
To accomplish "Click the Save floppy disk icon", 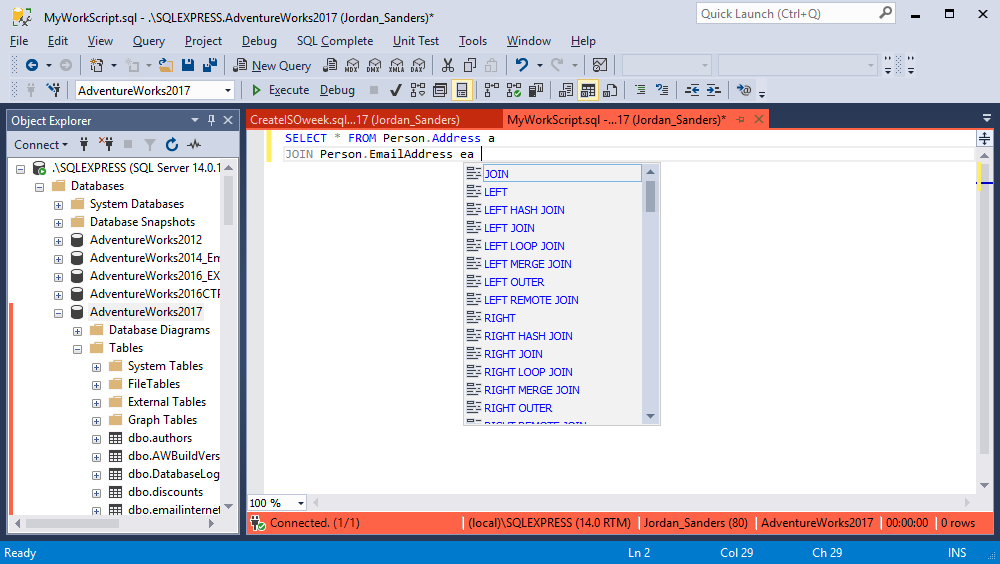I will 188,65.
